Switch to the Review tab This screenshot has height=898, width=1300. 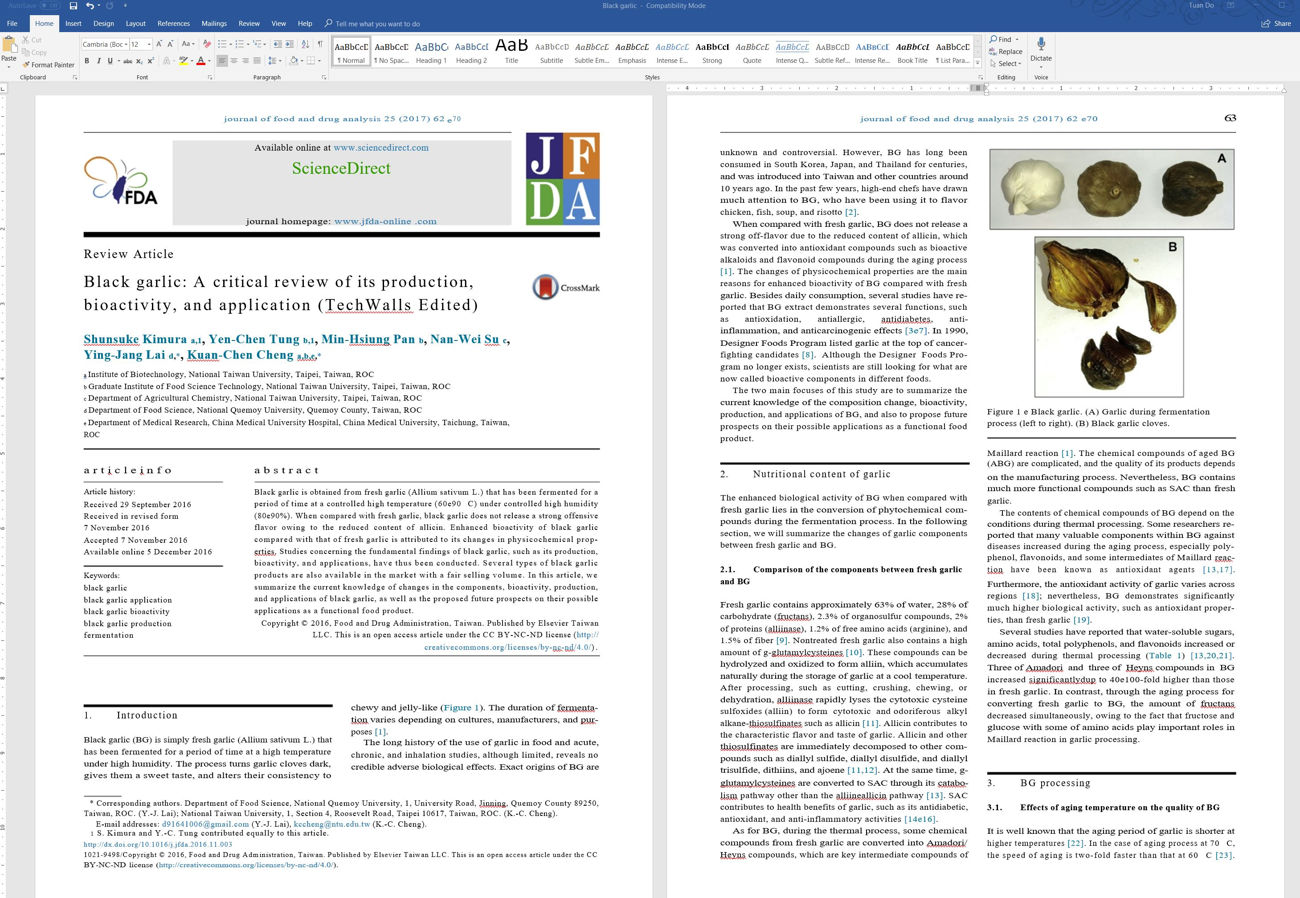pyautogui.click(x=249, y=23)
